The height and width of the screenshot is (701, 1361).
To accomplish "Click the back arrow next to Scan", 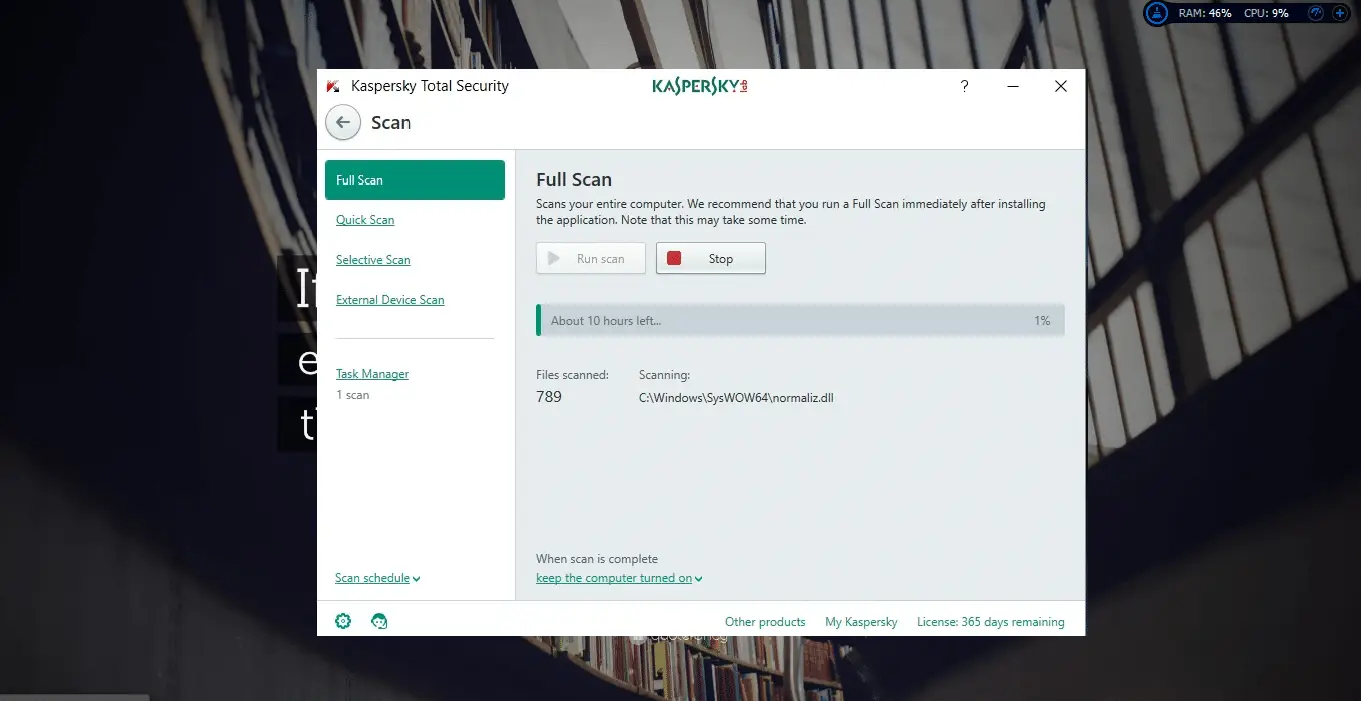I will 343,122.
